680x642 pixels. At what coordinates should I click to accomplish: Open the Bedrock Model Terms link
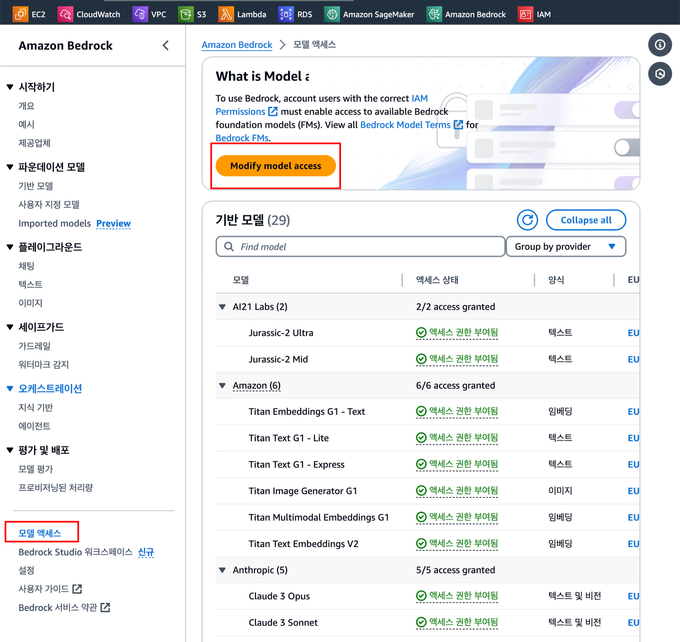405,124
